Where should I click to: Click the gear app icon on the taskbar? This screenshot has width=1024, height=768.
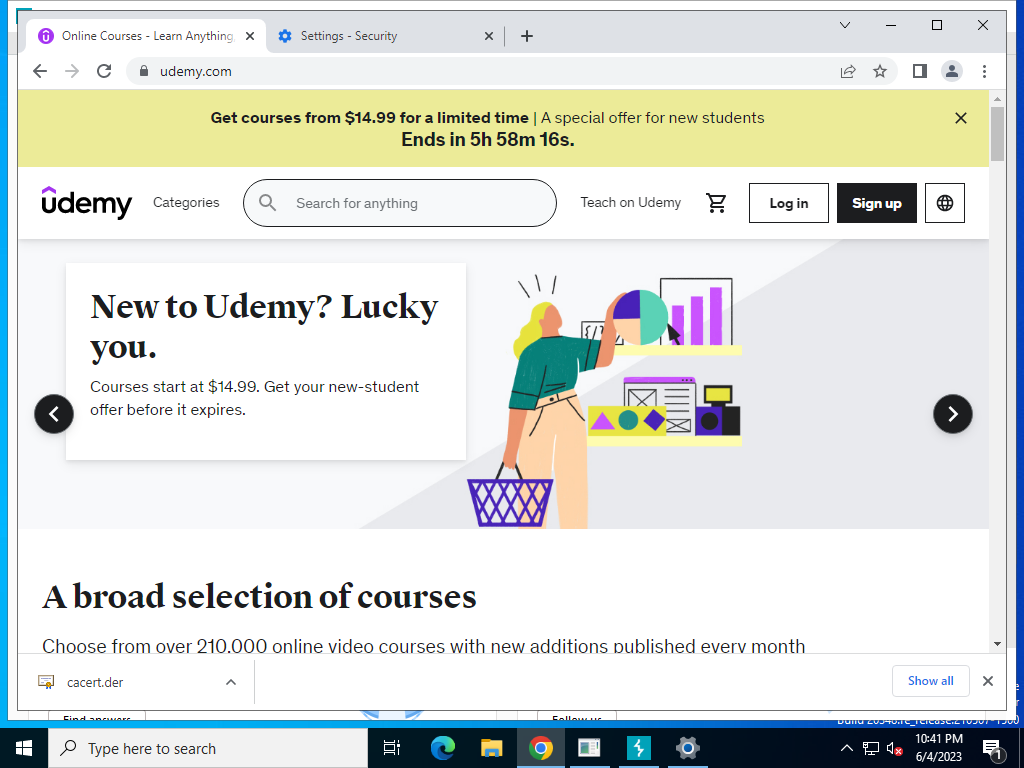click(x=687, y=748)
